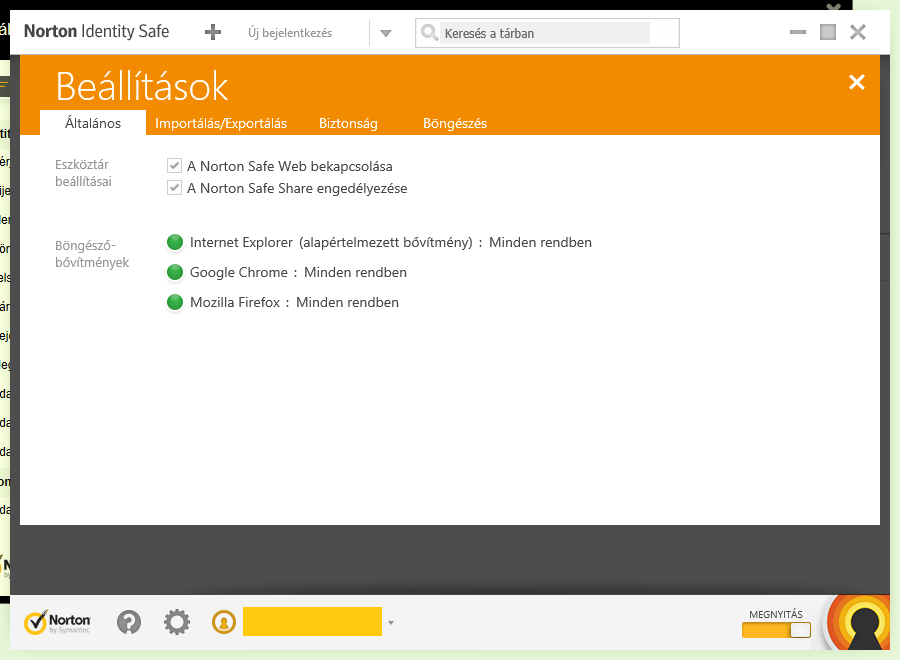Click the magnifier search icon

pyautogui.click(x=429, y=32)
